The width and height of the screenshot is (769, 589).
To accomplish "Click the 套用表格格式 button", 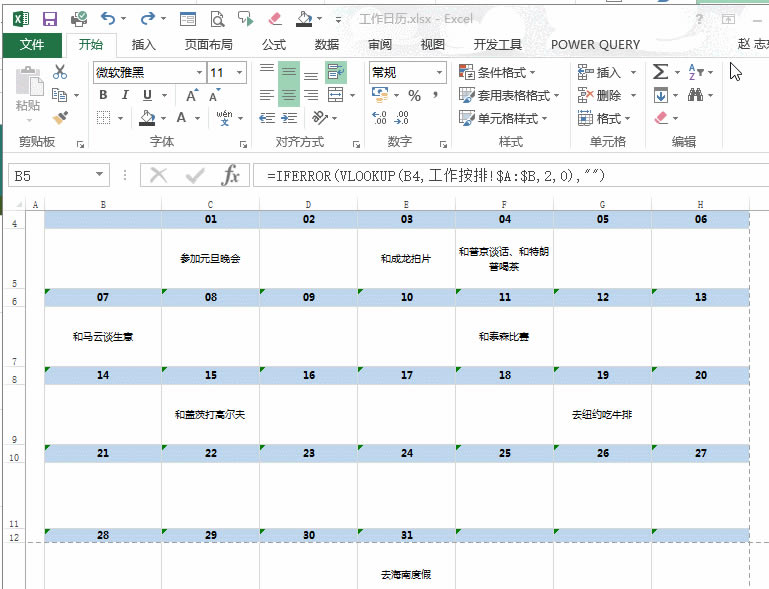I will click(x=508, y=95).
